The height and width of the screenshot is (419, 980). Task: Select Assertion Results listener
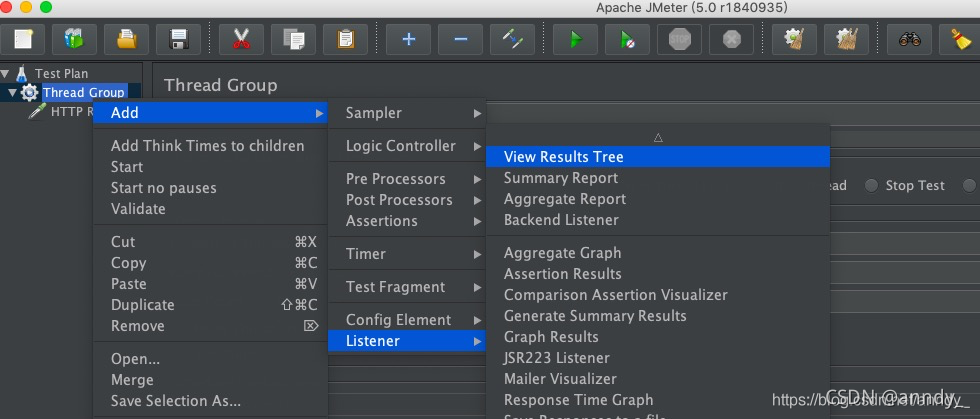click(658, 274)
